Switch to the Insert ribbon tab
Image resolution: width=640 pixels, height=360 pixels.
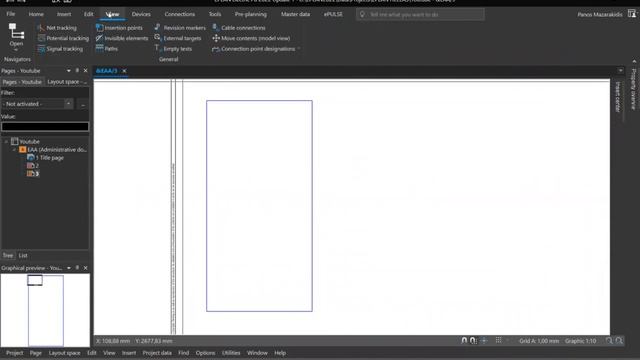(64, 14)
